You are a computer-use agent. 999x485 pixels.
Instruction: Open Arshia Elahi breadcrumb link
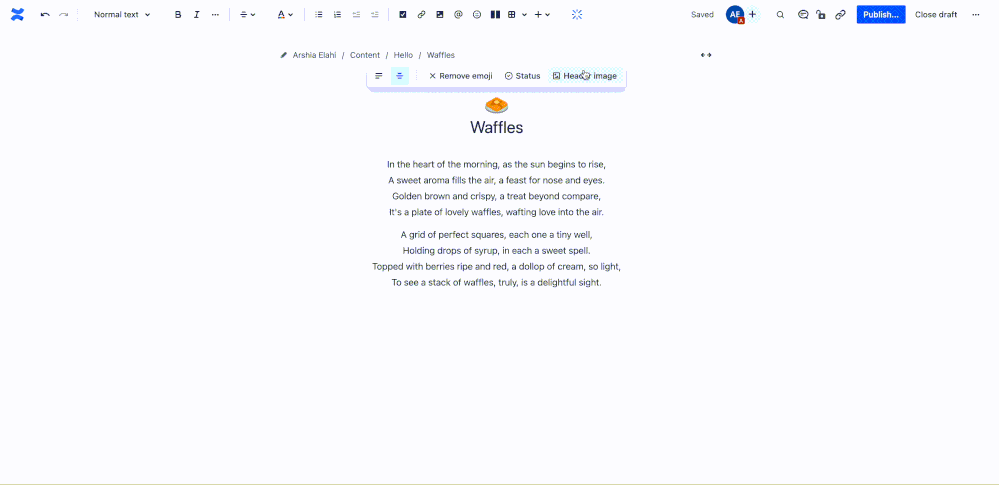pyautogui.click(x=314, y=55)
